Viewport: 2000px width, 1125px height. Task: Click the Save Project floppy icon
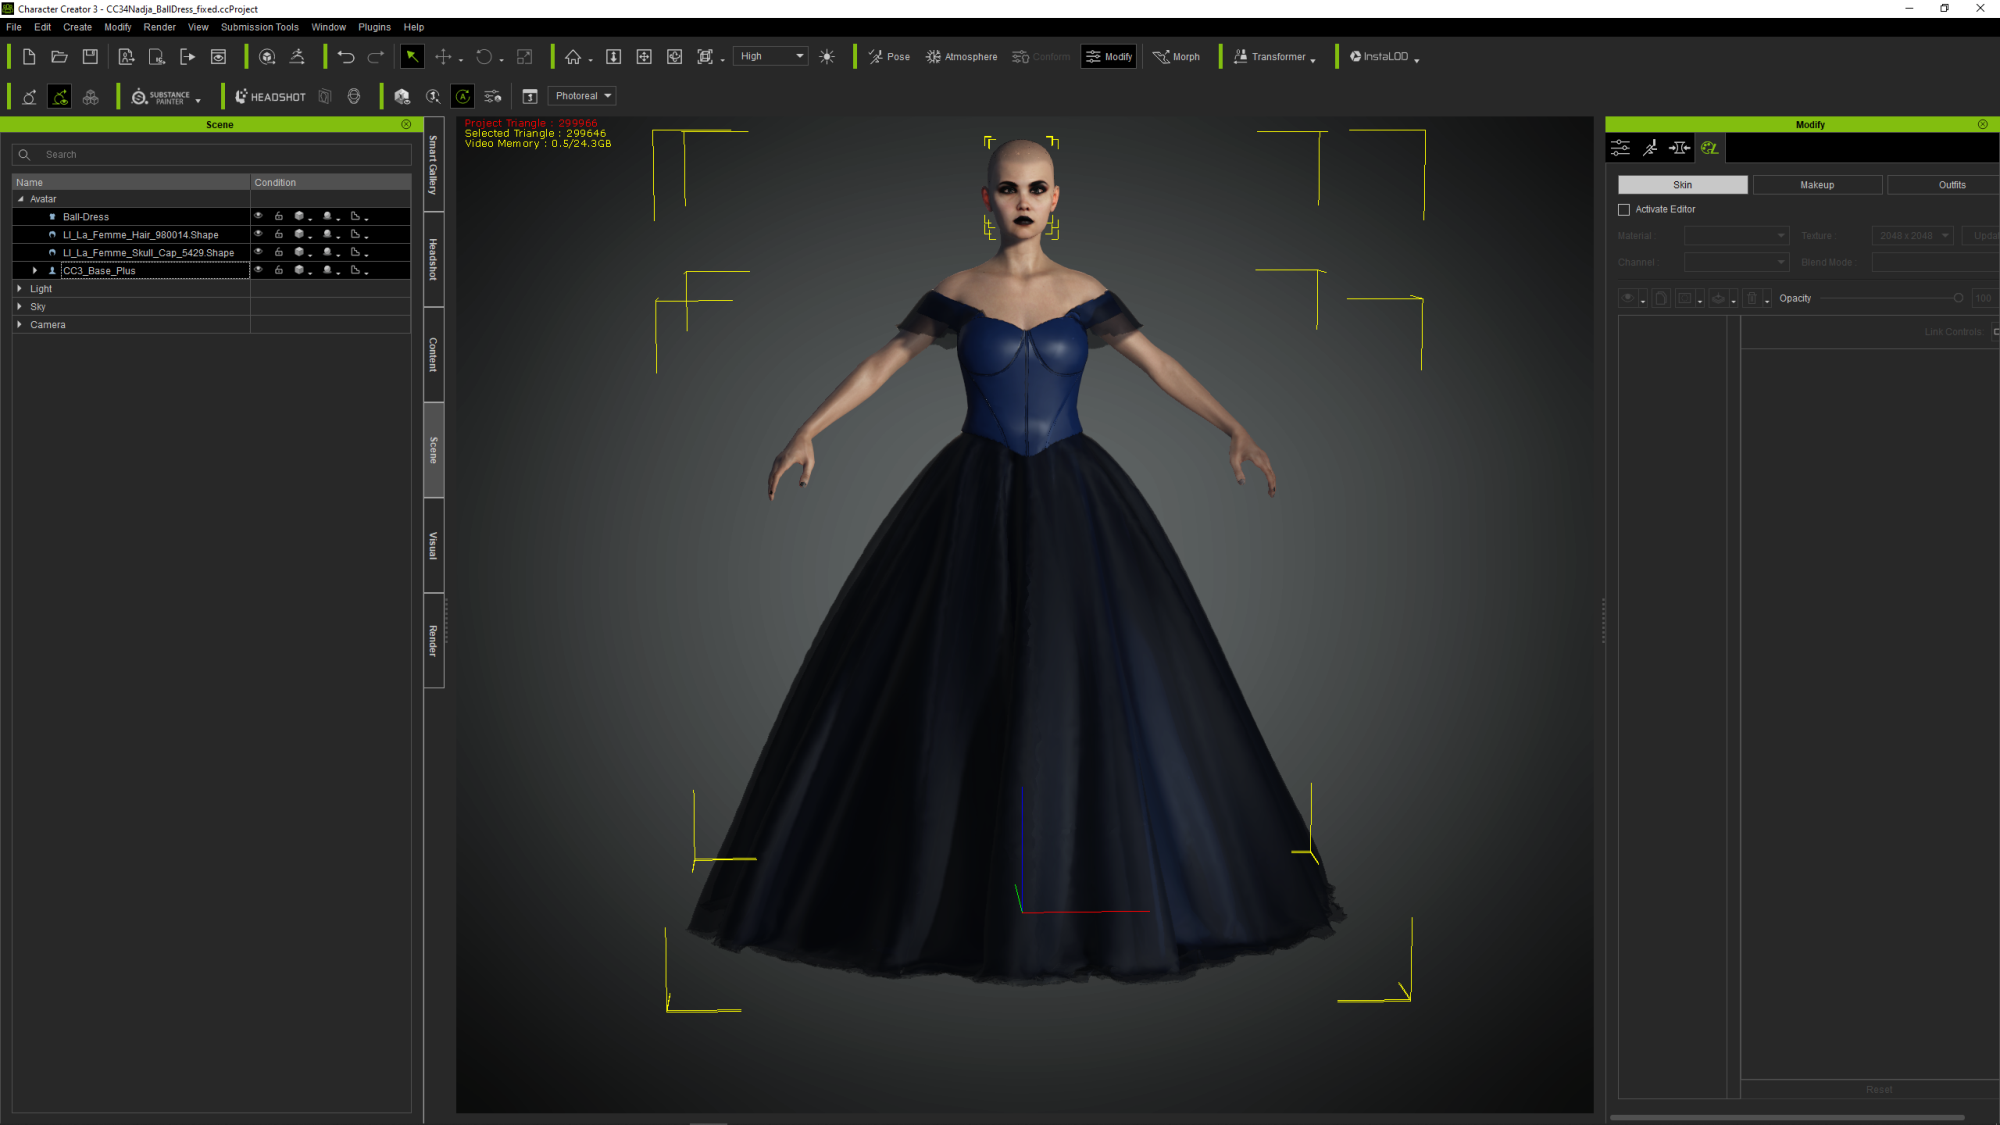point(90,57)
